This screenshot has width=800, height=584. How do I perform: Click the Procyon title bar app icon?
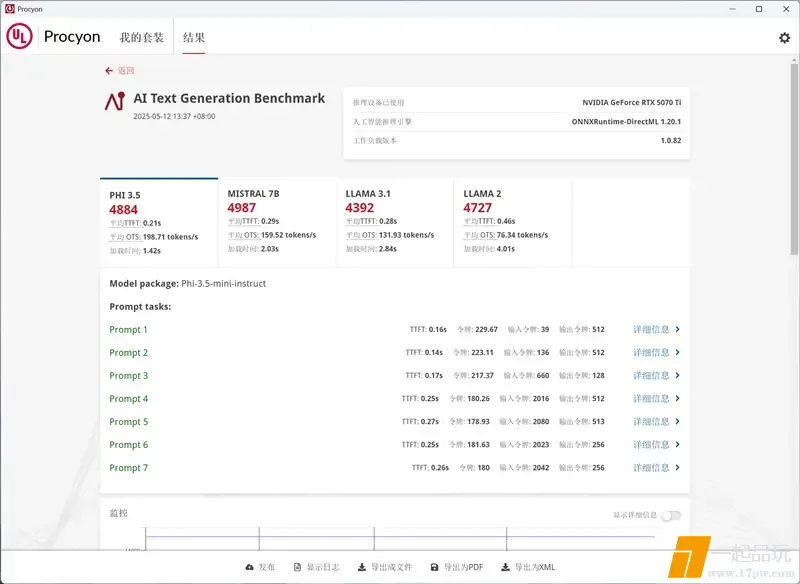point(9,9)
